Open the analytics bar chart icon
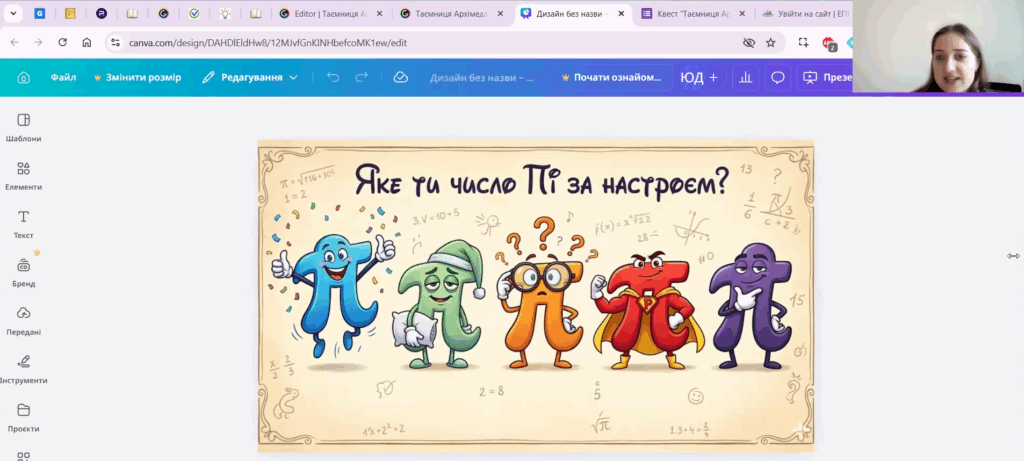Image resolution: width=1024 pixels, height=461 pixels. point(744,77)
